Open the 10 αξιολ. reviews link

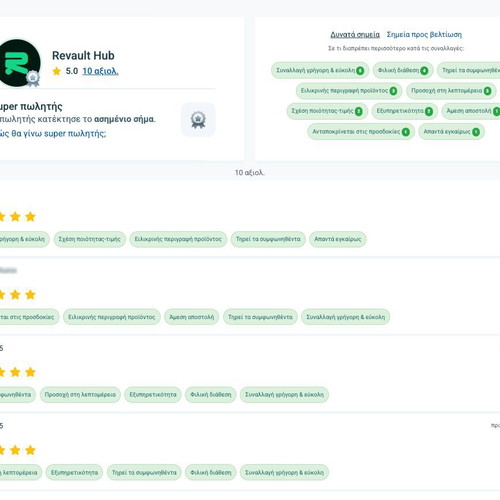coord(100,71)
